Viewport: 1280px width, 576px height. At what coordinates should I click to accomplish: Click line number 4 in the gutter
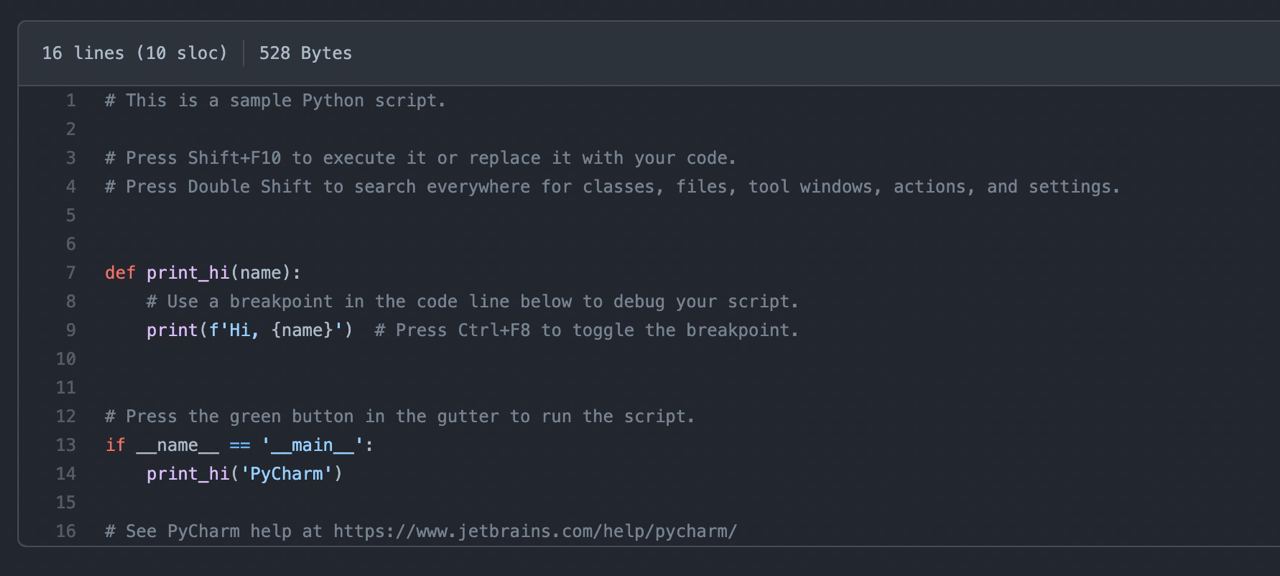click(x=71, y=187)
